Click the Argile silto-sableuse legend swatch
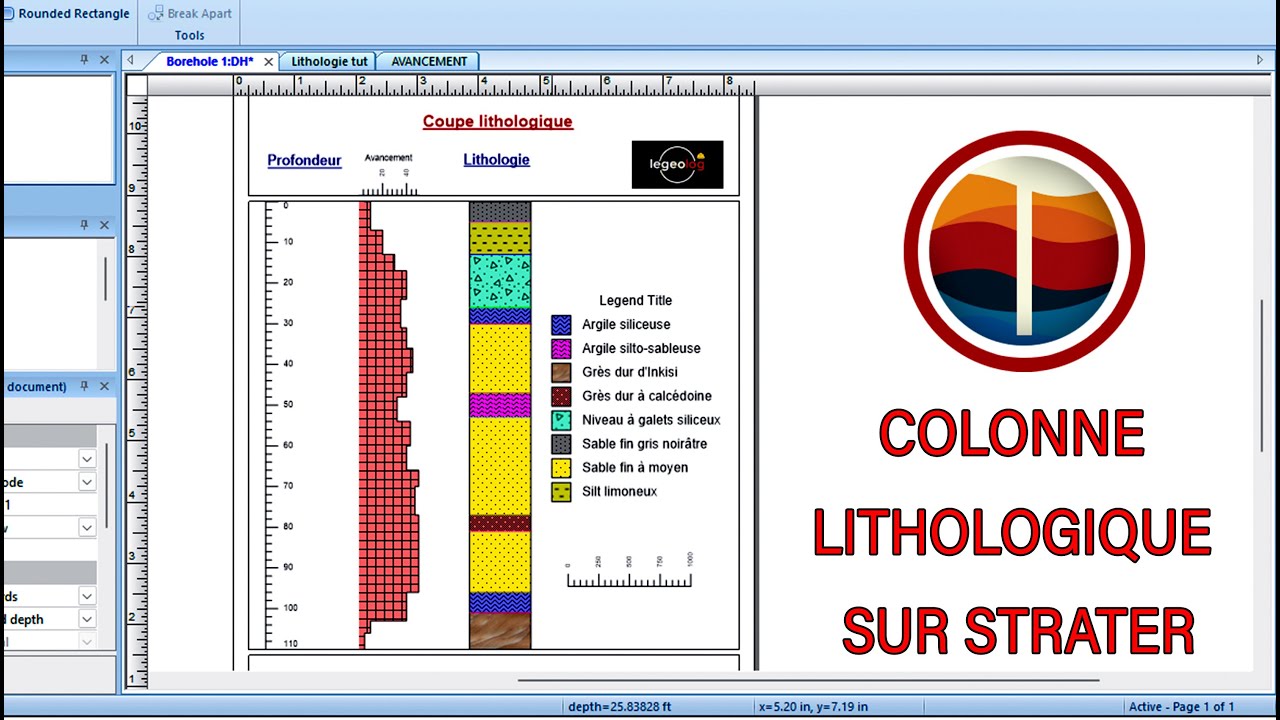 (561, 349)
